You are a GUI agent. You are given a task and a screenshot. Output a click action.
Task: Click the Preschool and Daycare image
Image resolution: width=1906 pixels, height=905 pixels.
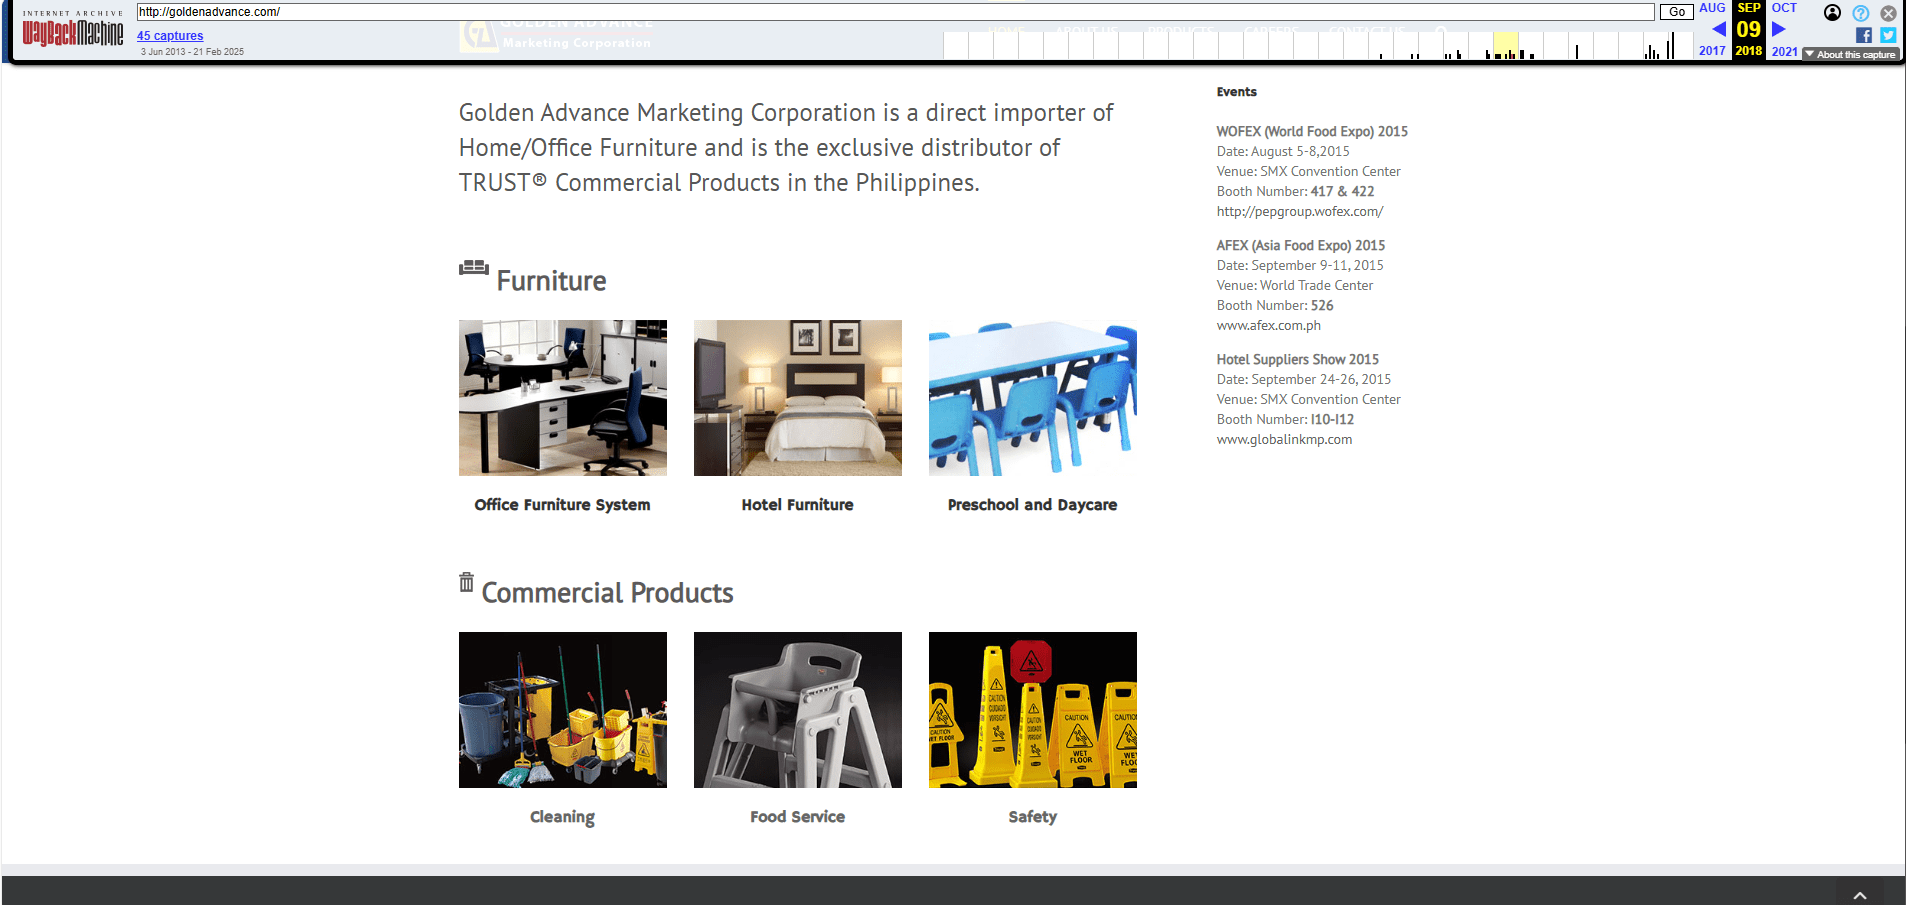[x=1032, y=398]
